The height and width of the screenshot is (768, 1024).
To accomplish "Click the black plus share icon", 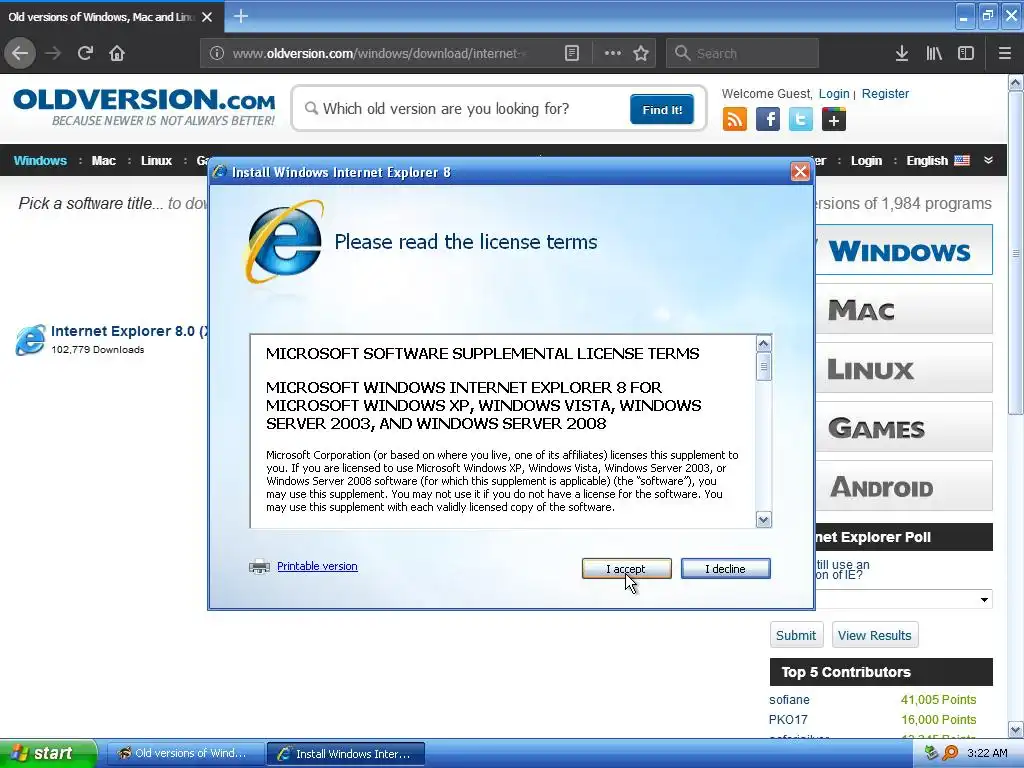I will pyautogui.click(x=834, y=120).
